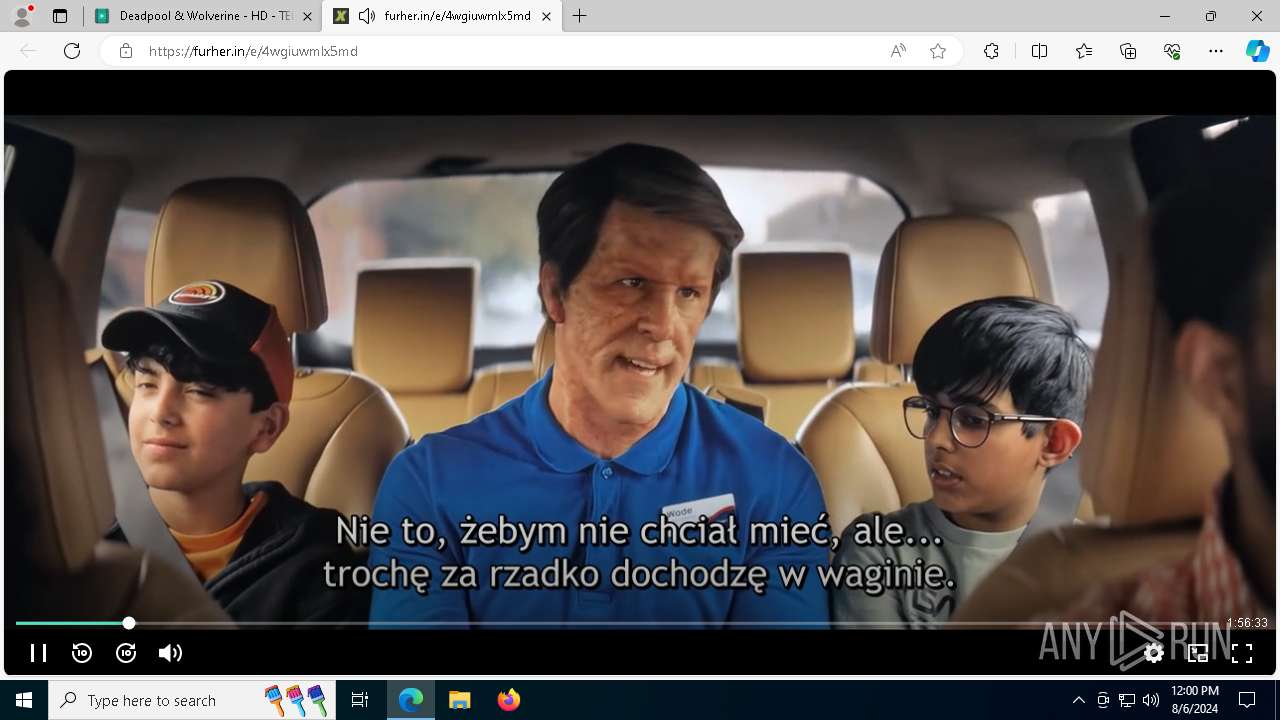Open the Favorites list
This screenshot has width=1280, height=720.
tap(1084, 51)
